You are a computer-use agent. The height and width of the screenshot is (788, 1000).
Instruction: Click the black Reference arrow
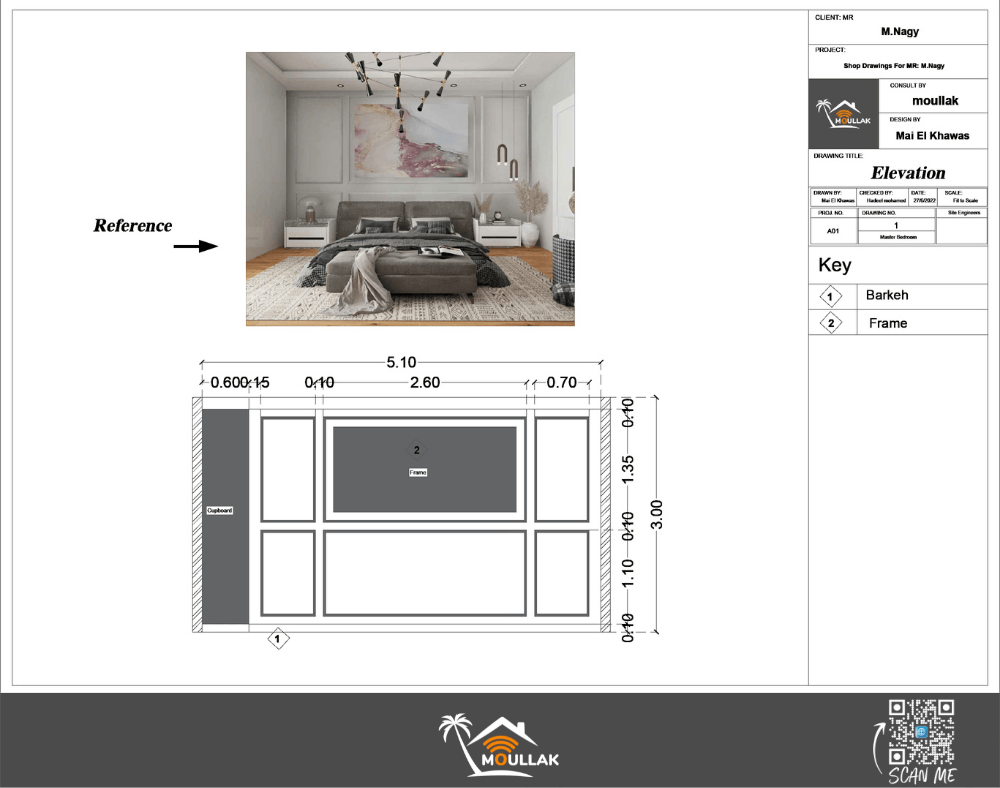point(195,246)
